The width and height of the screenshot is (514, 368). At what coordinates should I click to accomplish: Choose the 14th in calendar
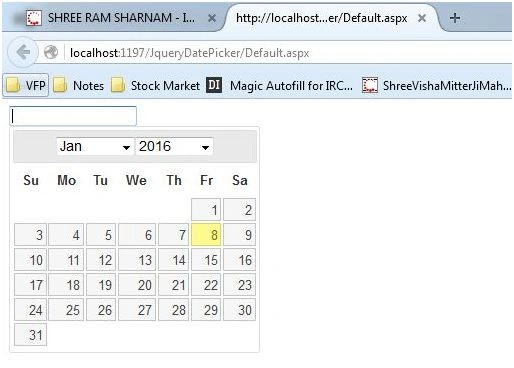173,260
